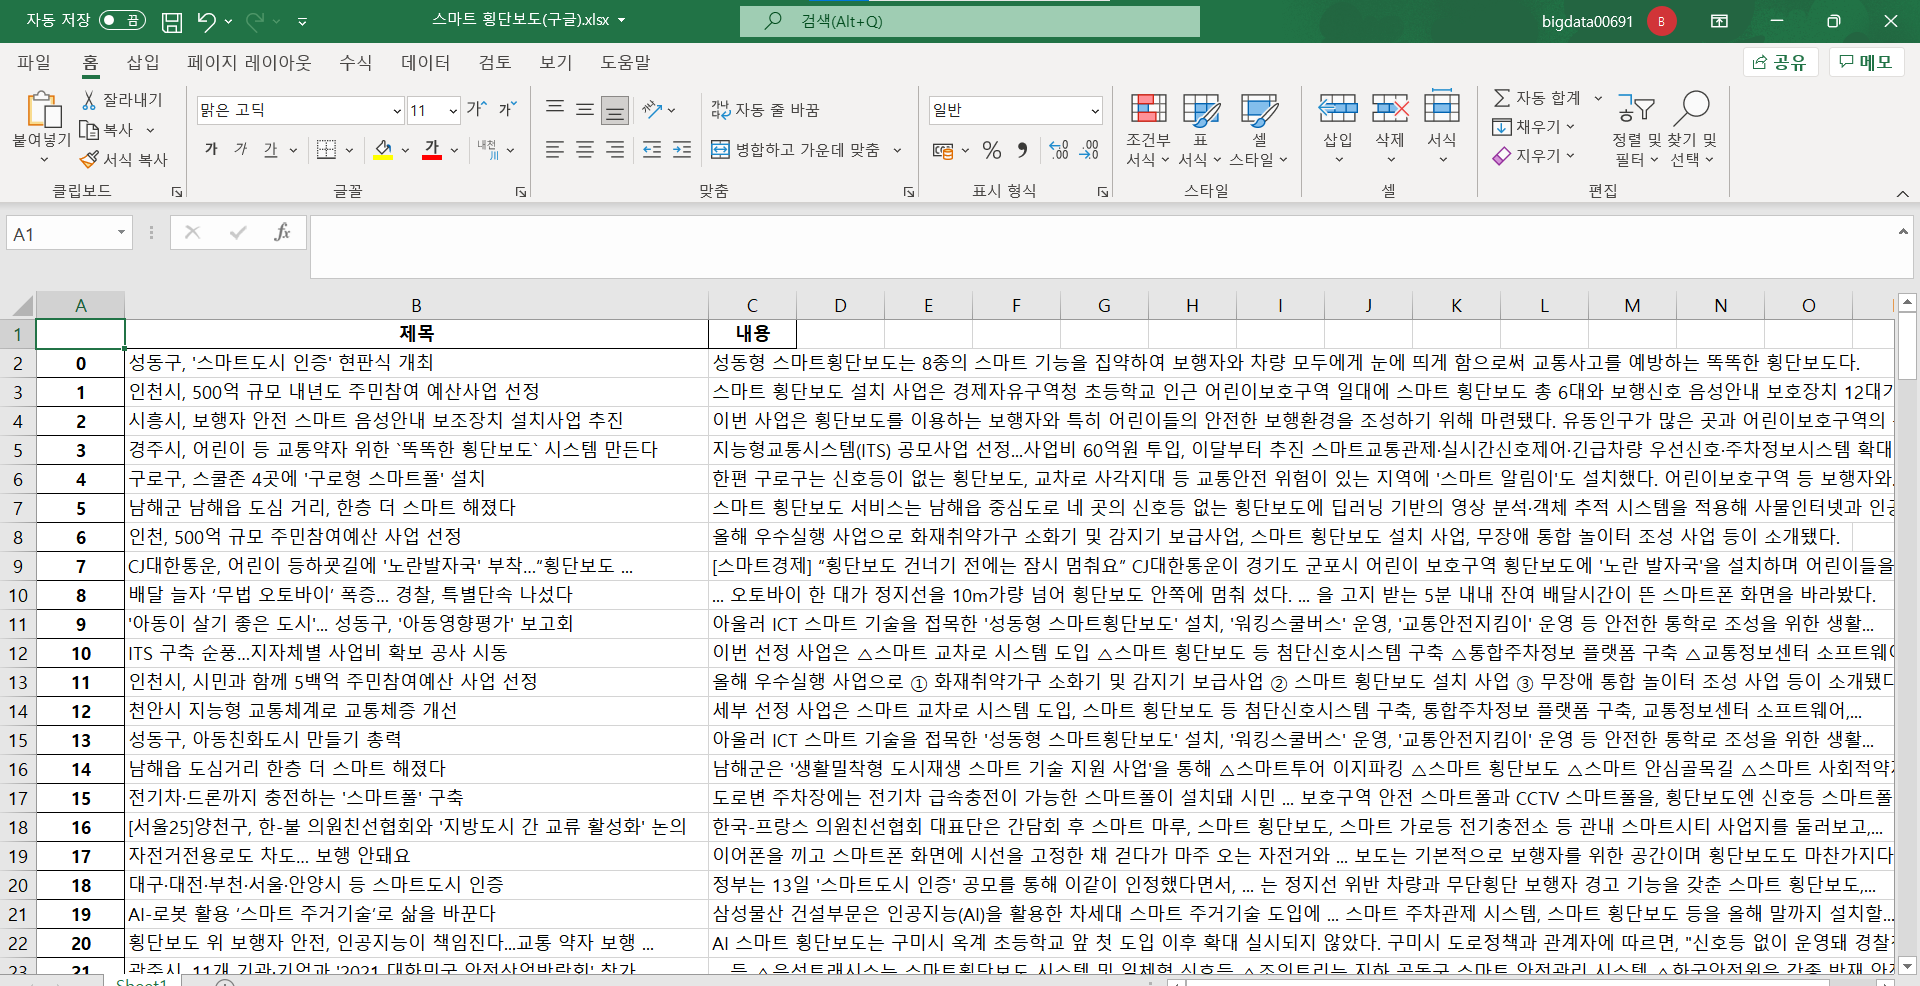This screenshot has height=986, width=1920.
Task: Open the fill color dropdown arrow
Action: coord(405,150)
